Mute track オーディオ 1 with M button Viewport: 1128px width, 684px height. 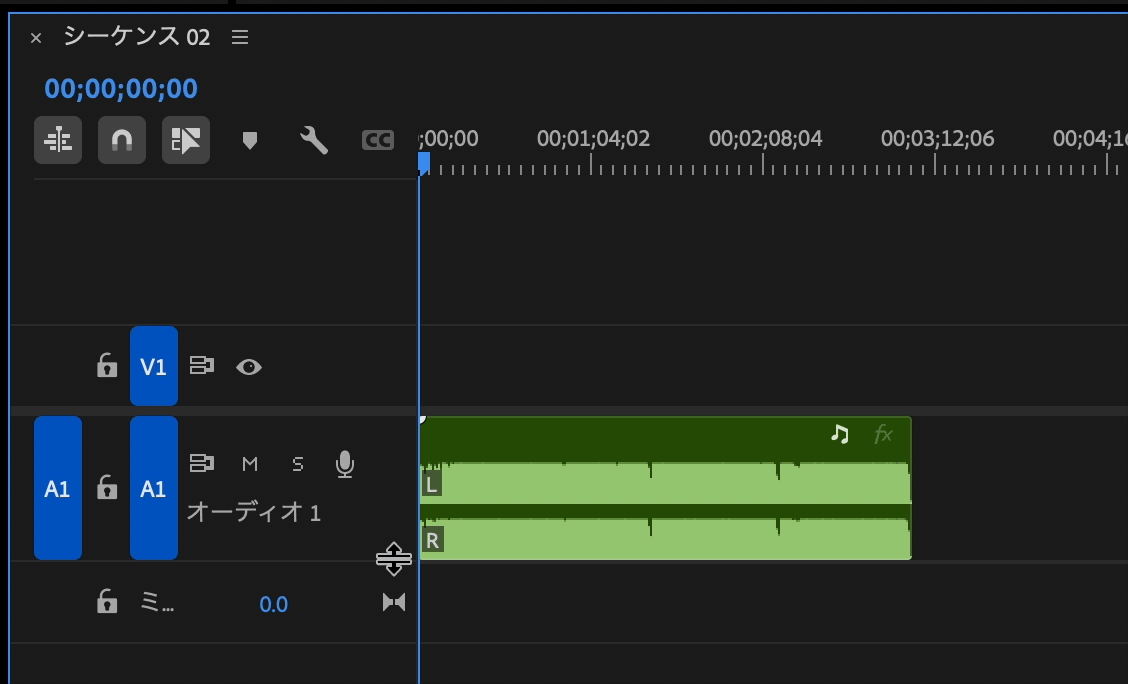pos(250,464)
